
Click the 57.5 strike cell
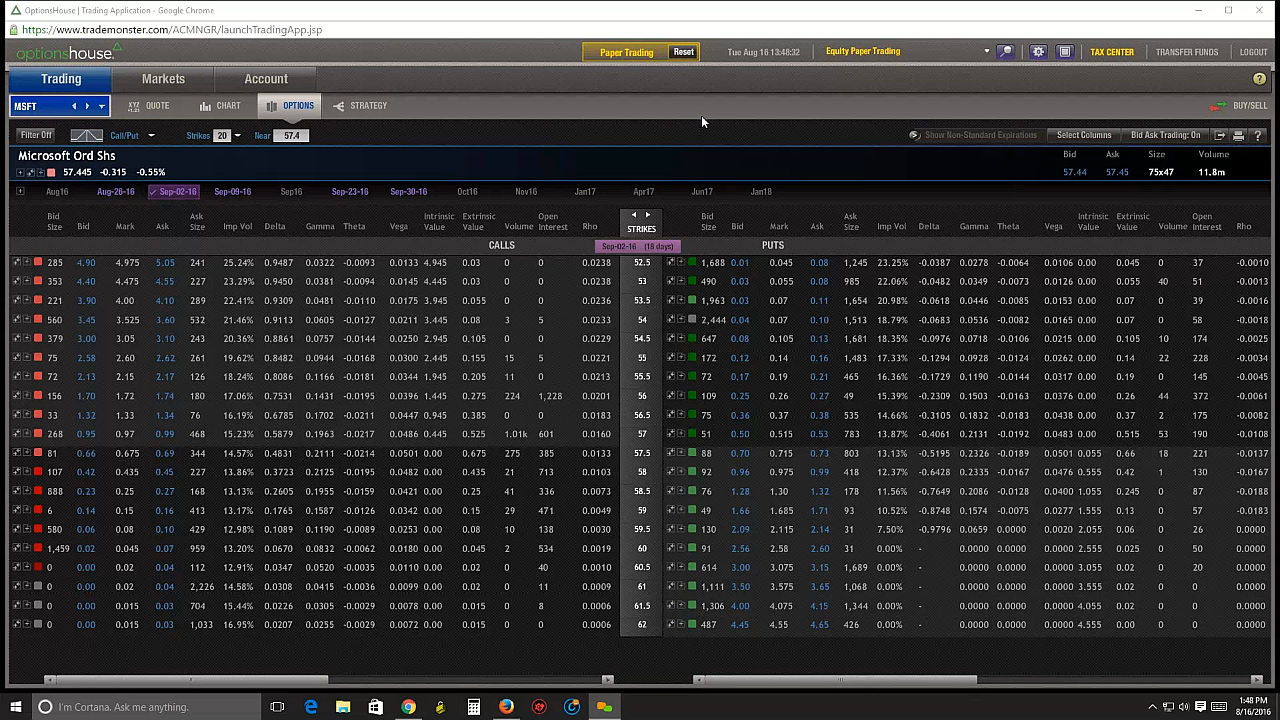641,453
